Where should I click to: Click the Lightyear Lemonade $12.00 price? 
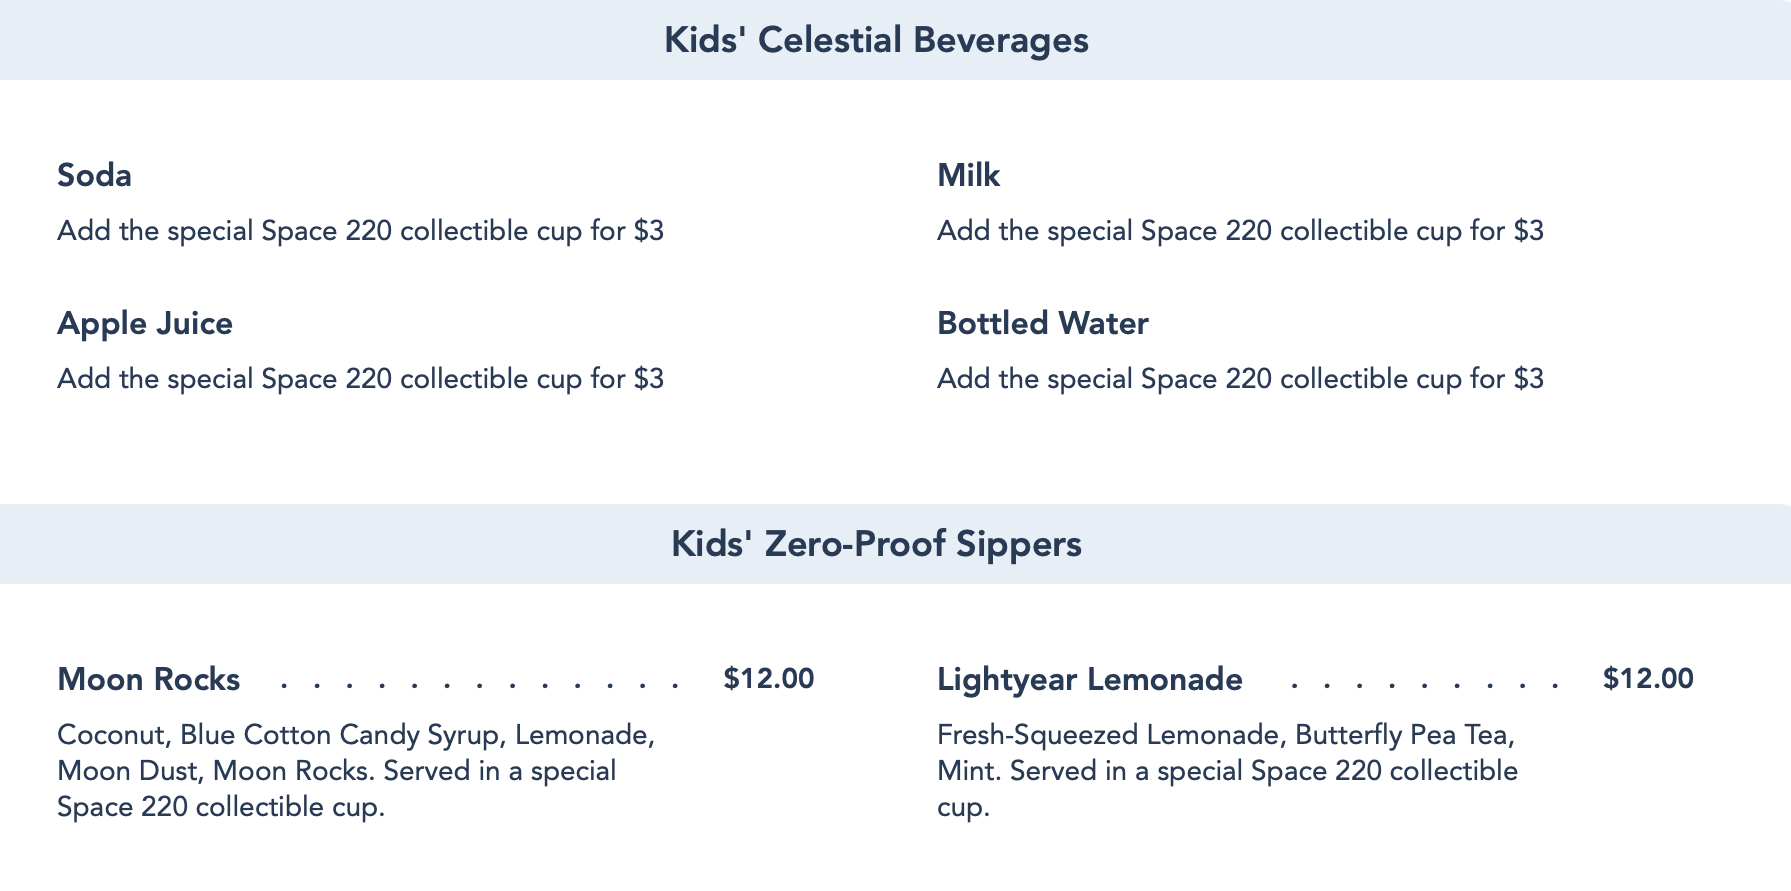(1647, 679)
